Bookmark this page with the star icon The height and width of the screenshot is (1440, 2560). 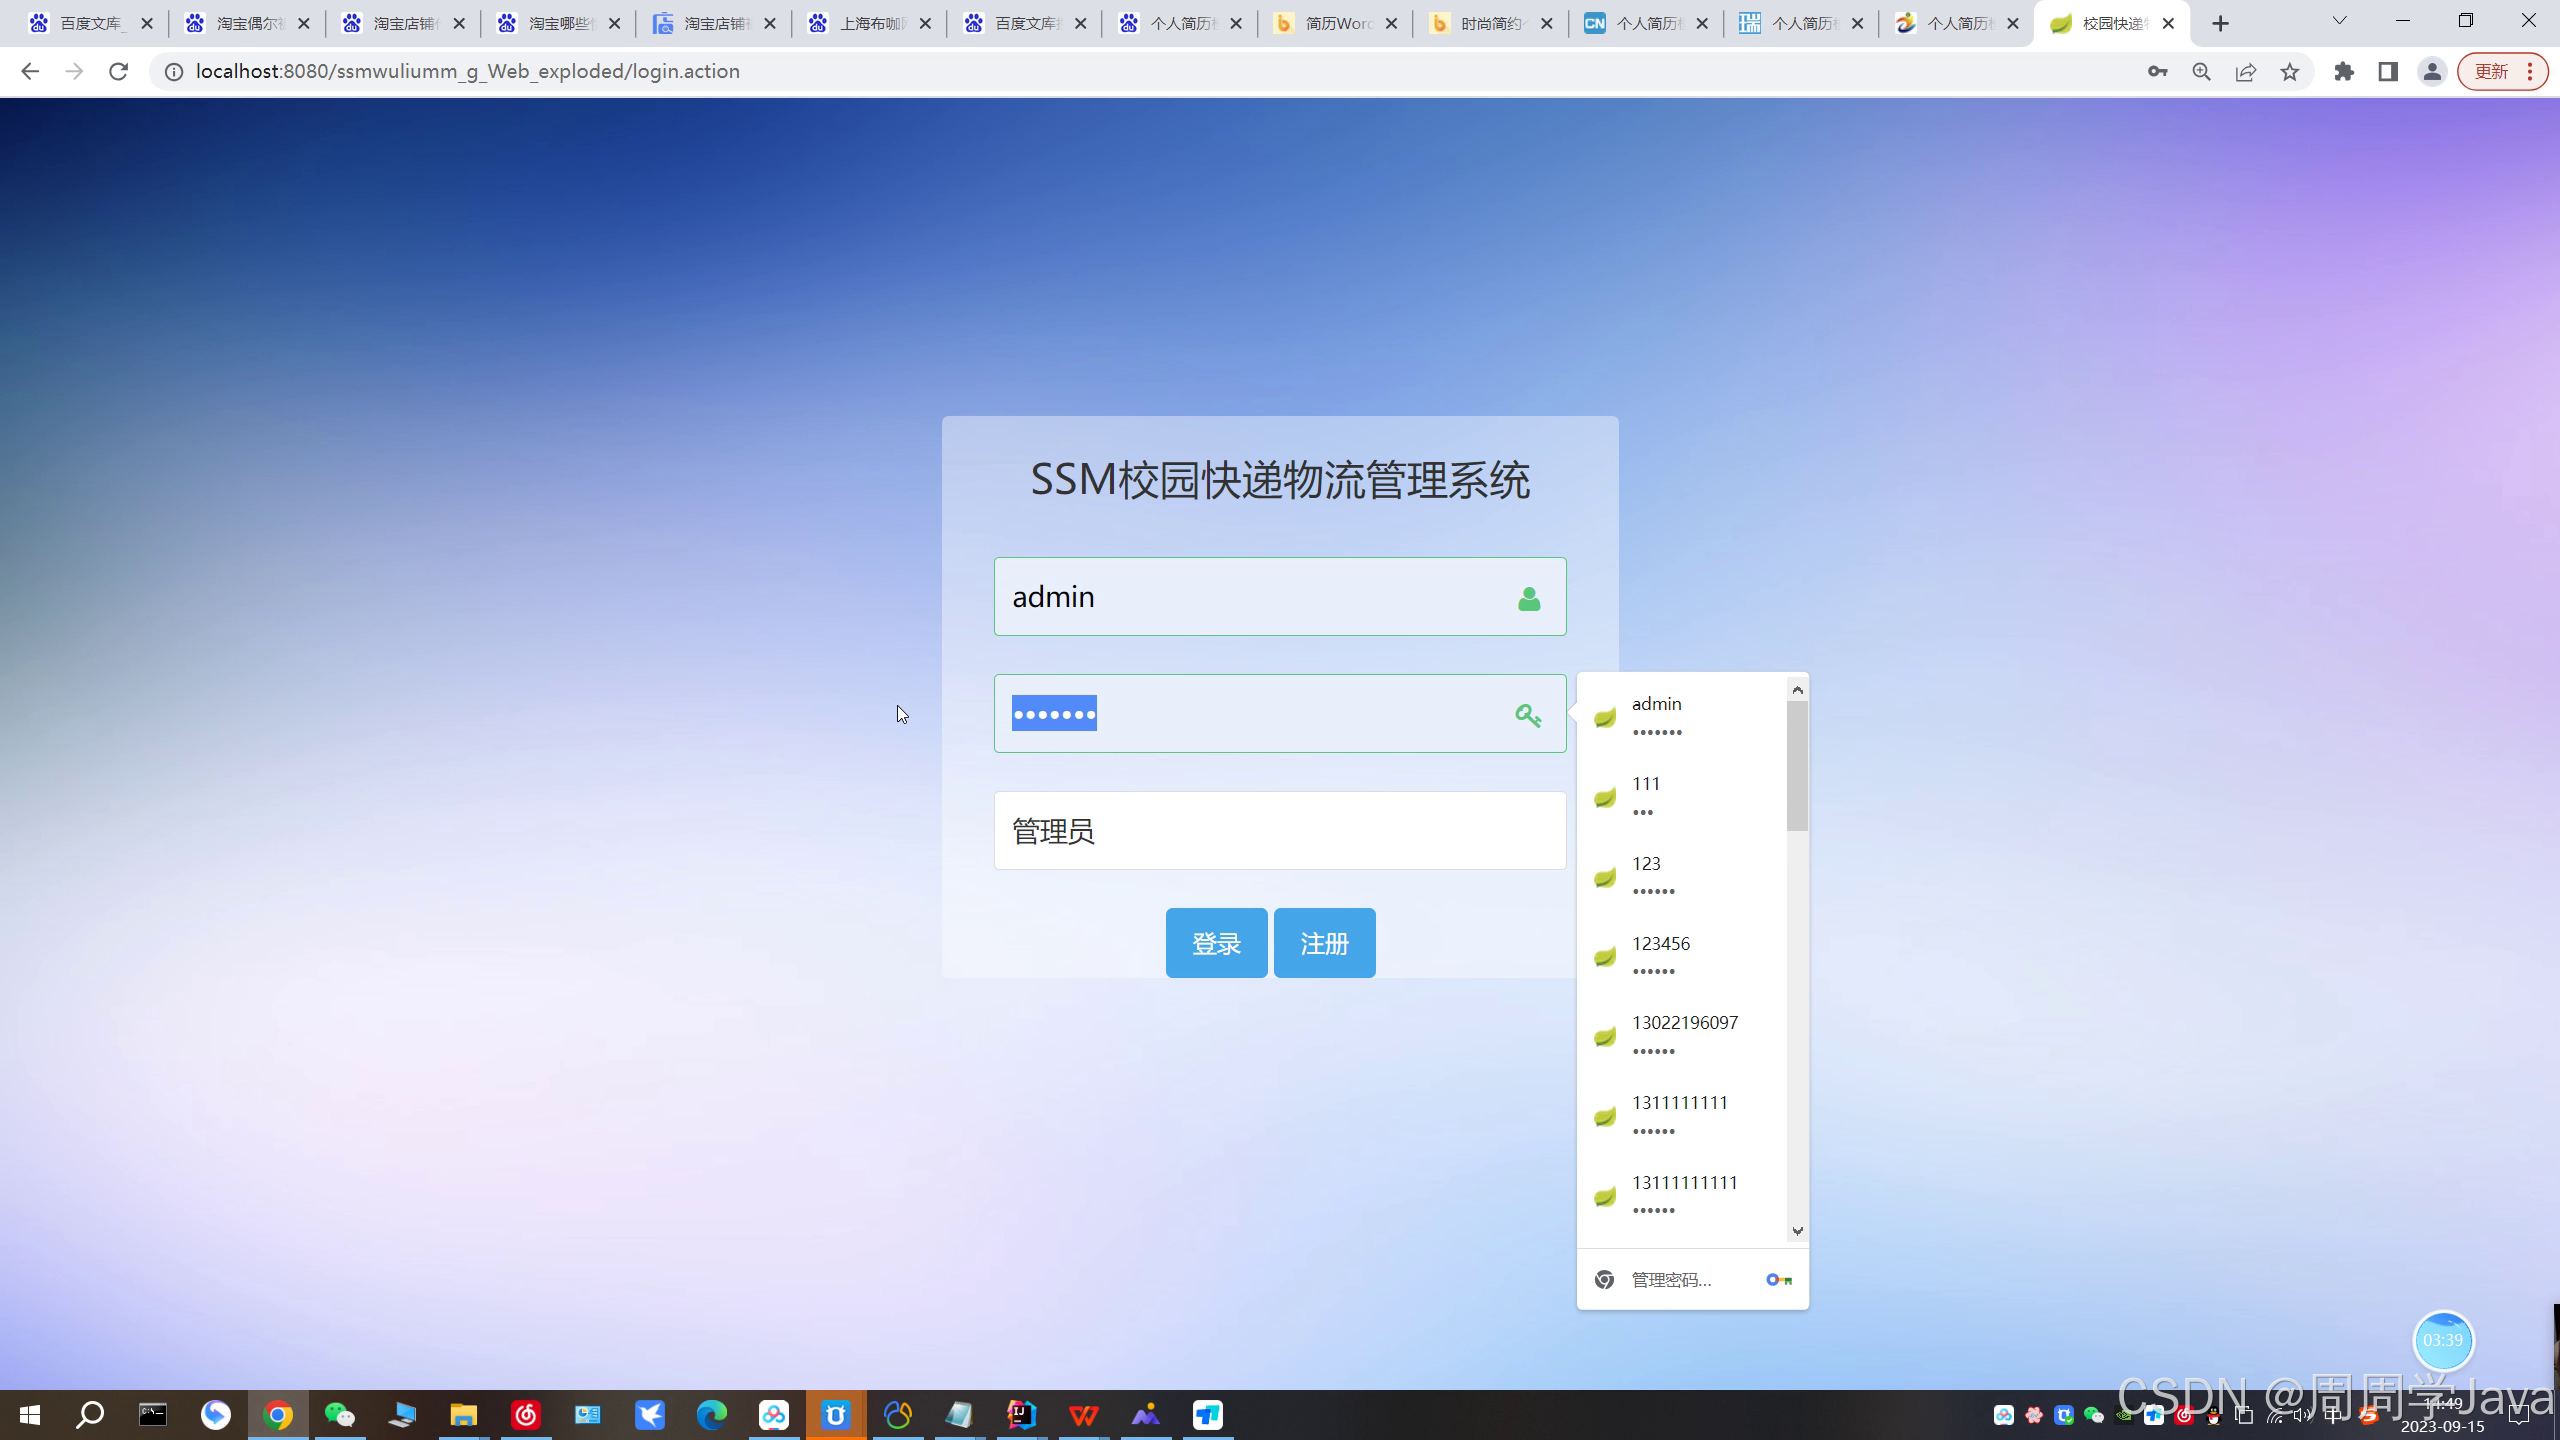[2289, 71]
